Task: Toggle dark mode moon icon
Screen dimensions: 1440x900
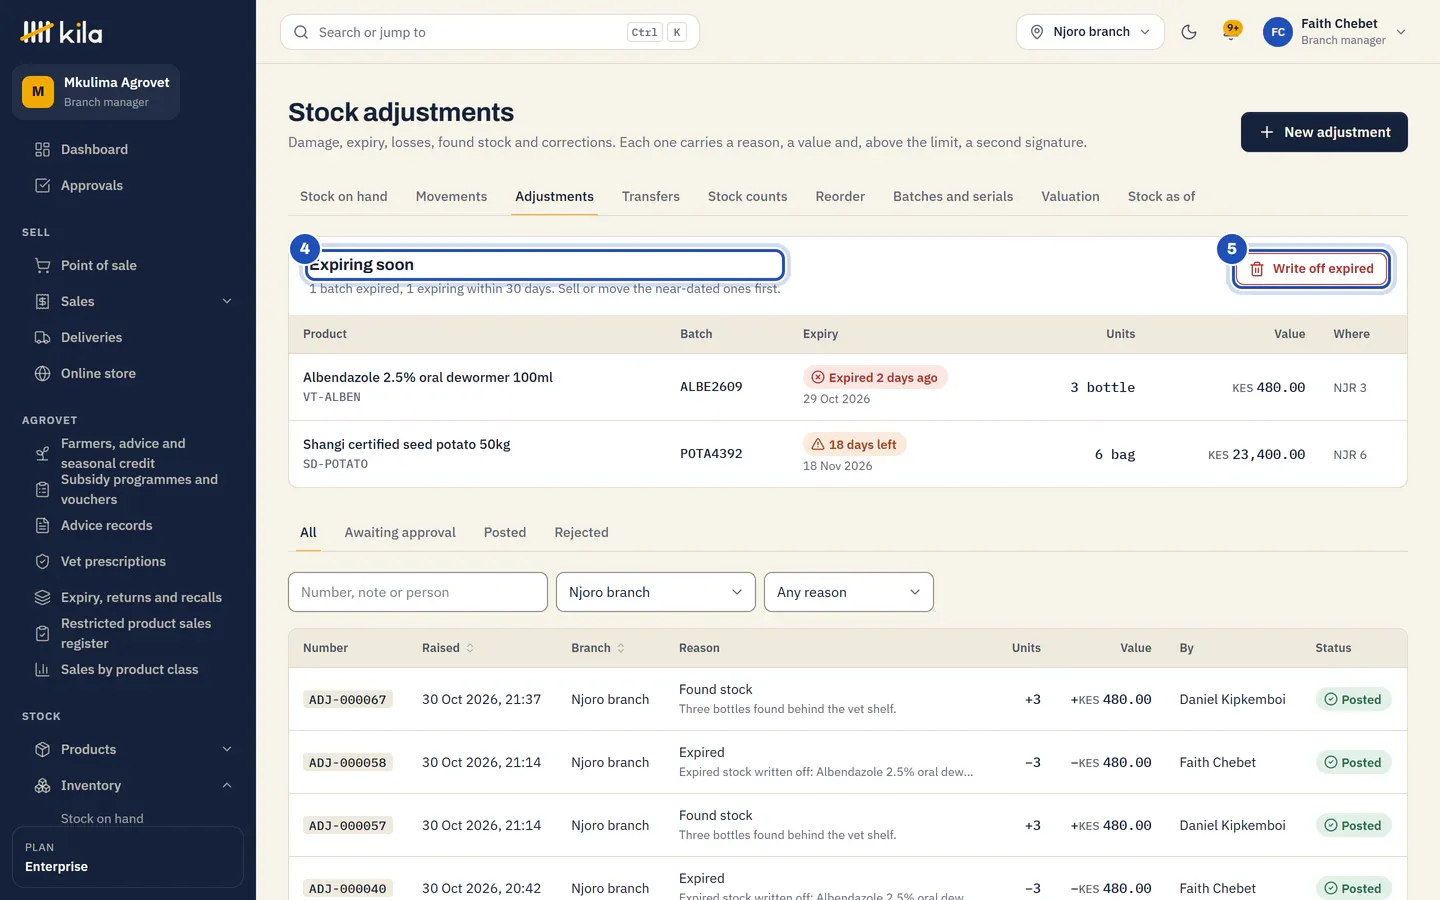Action: point(1189,32)
